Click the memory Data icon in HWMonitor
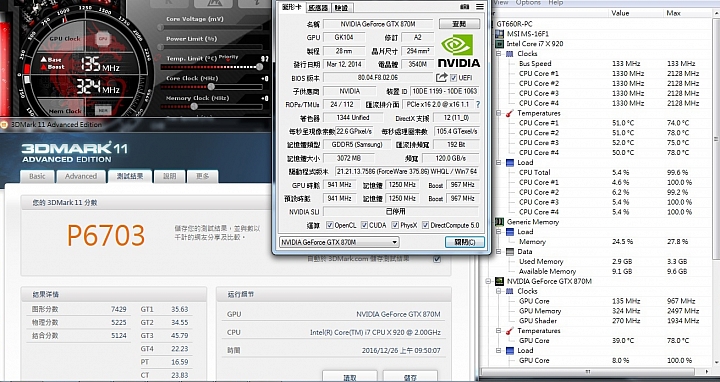 pyautogui.click(x=510, y=252)
